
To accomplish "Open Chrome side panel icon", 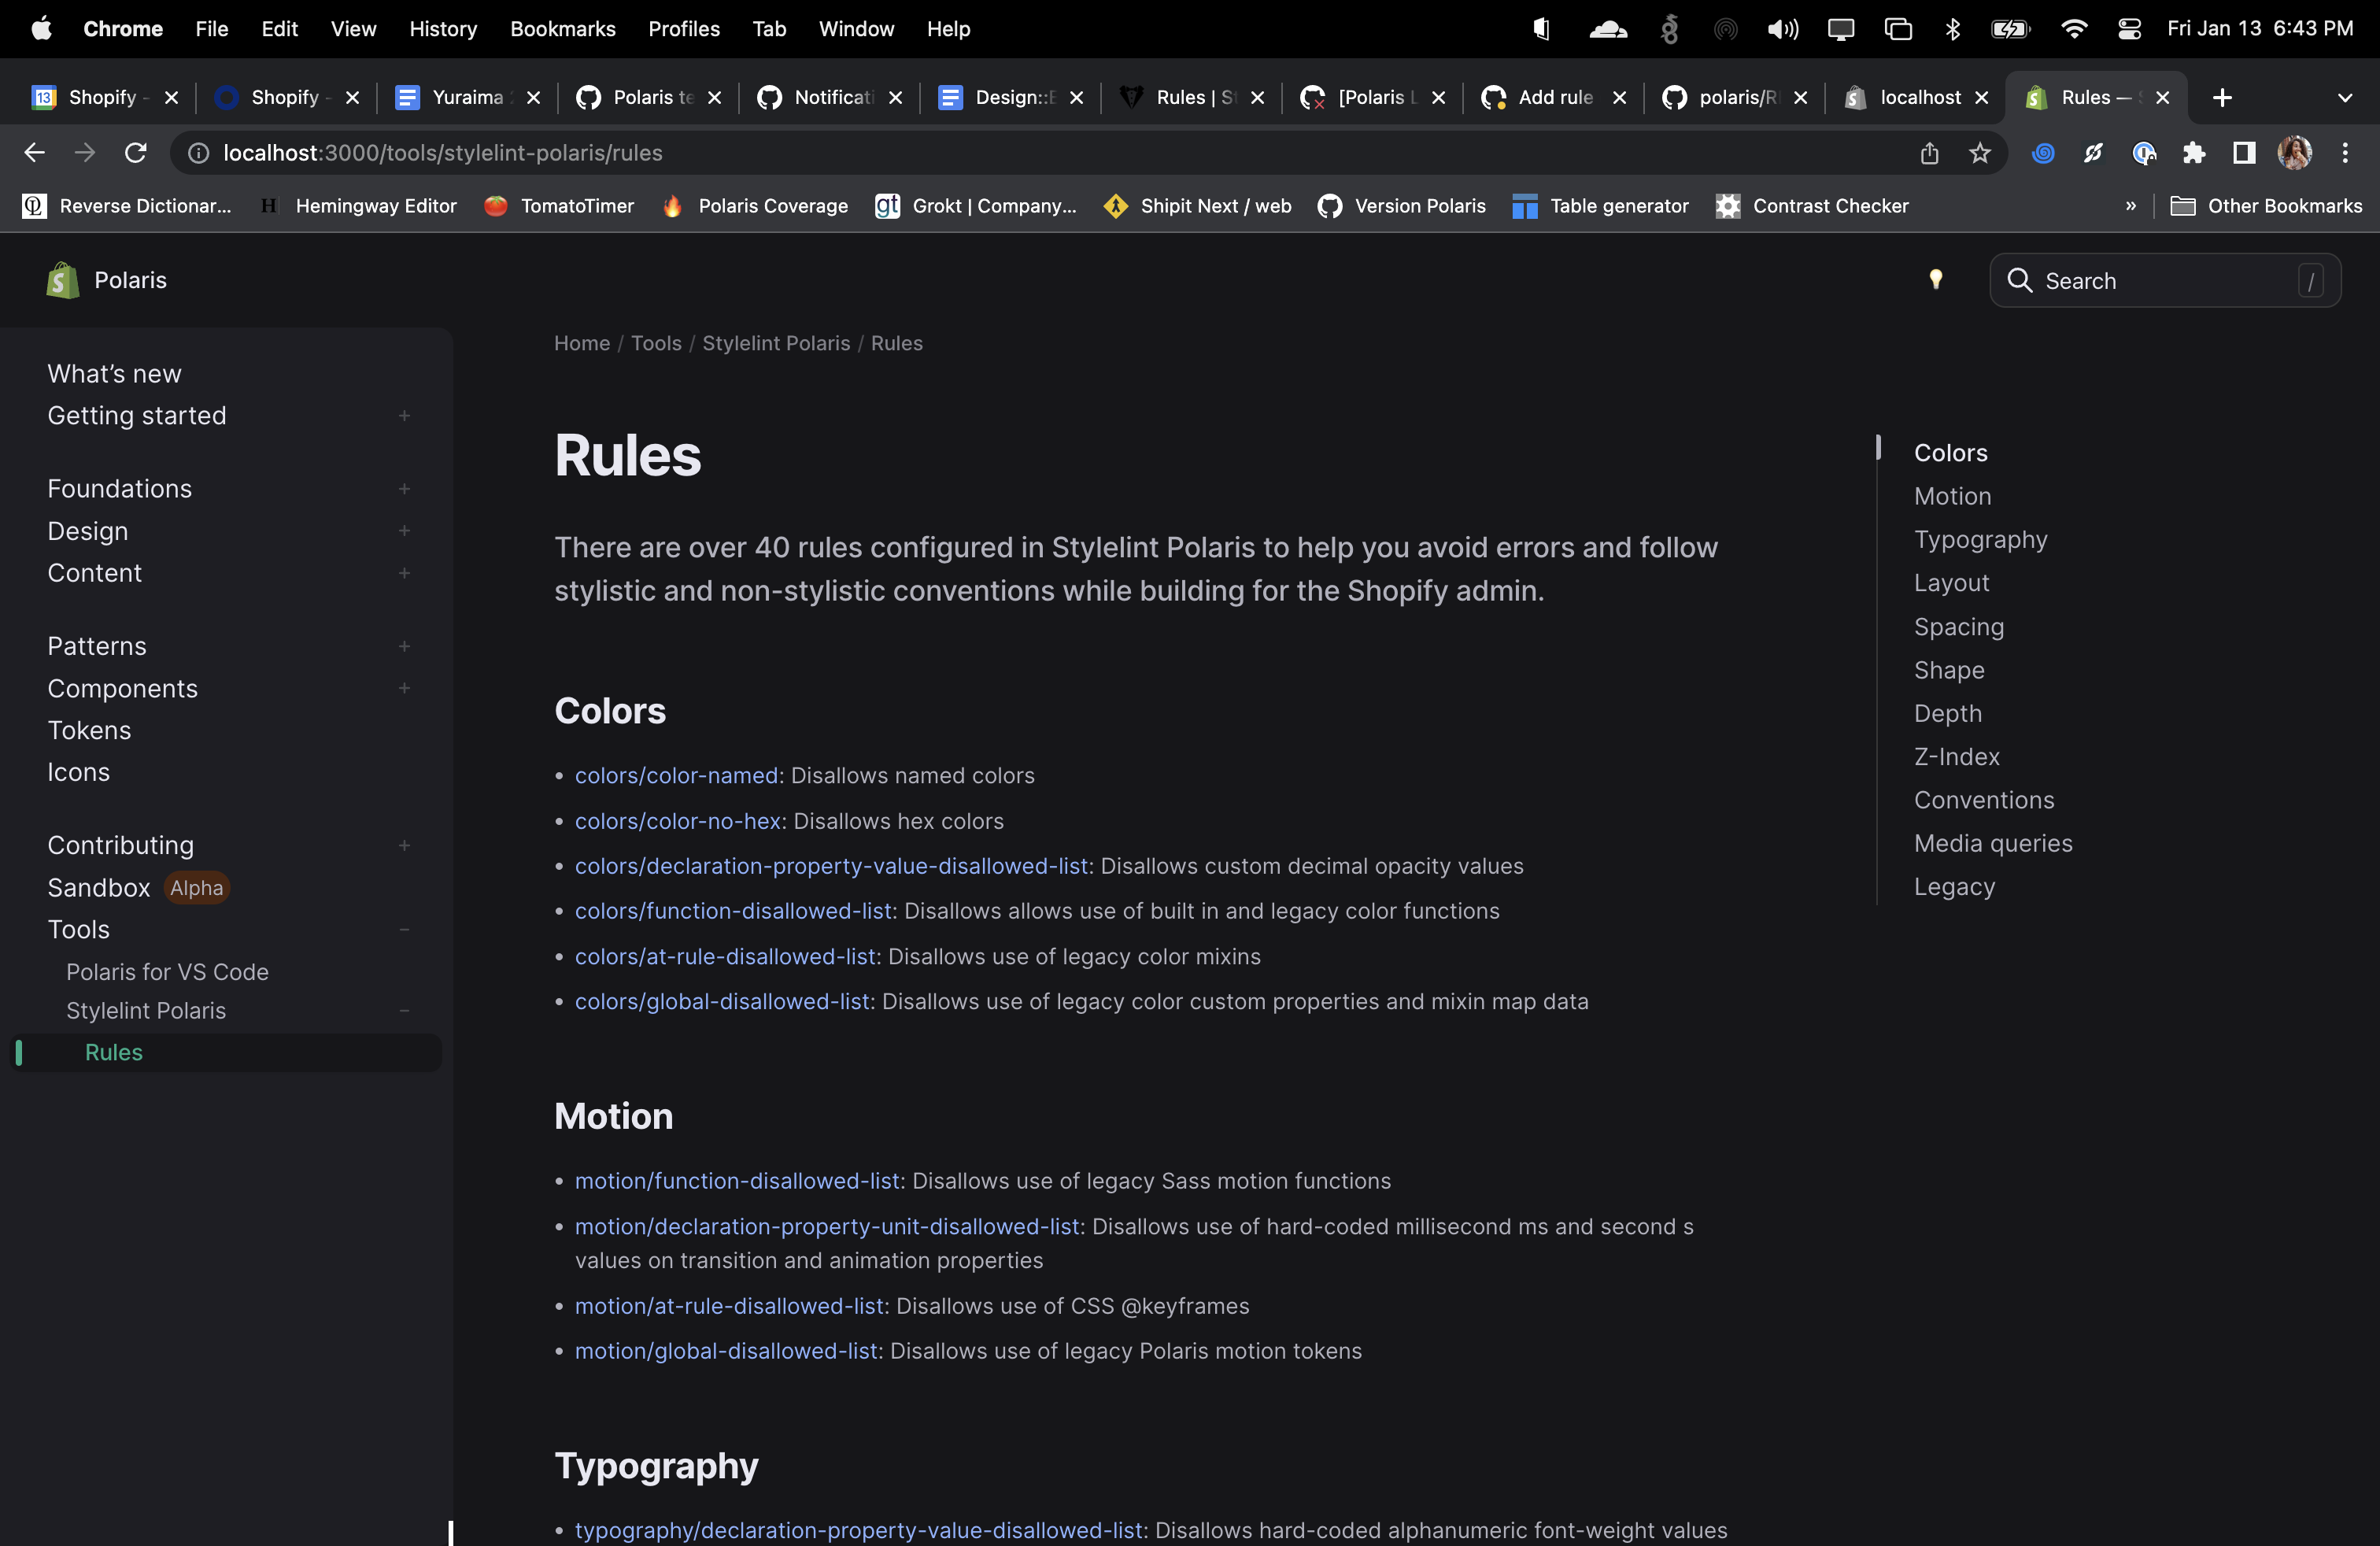I will pyautogui.click(x=2244, y=153).
